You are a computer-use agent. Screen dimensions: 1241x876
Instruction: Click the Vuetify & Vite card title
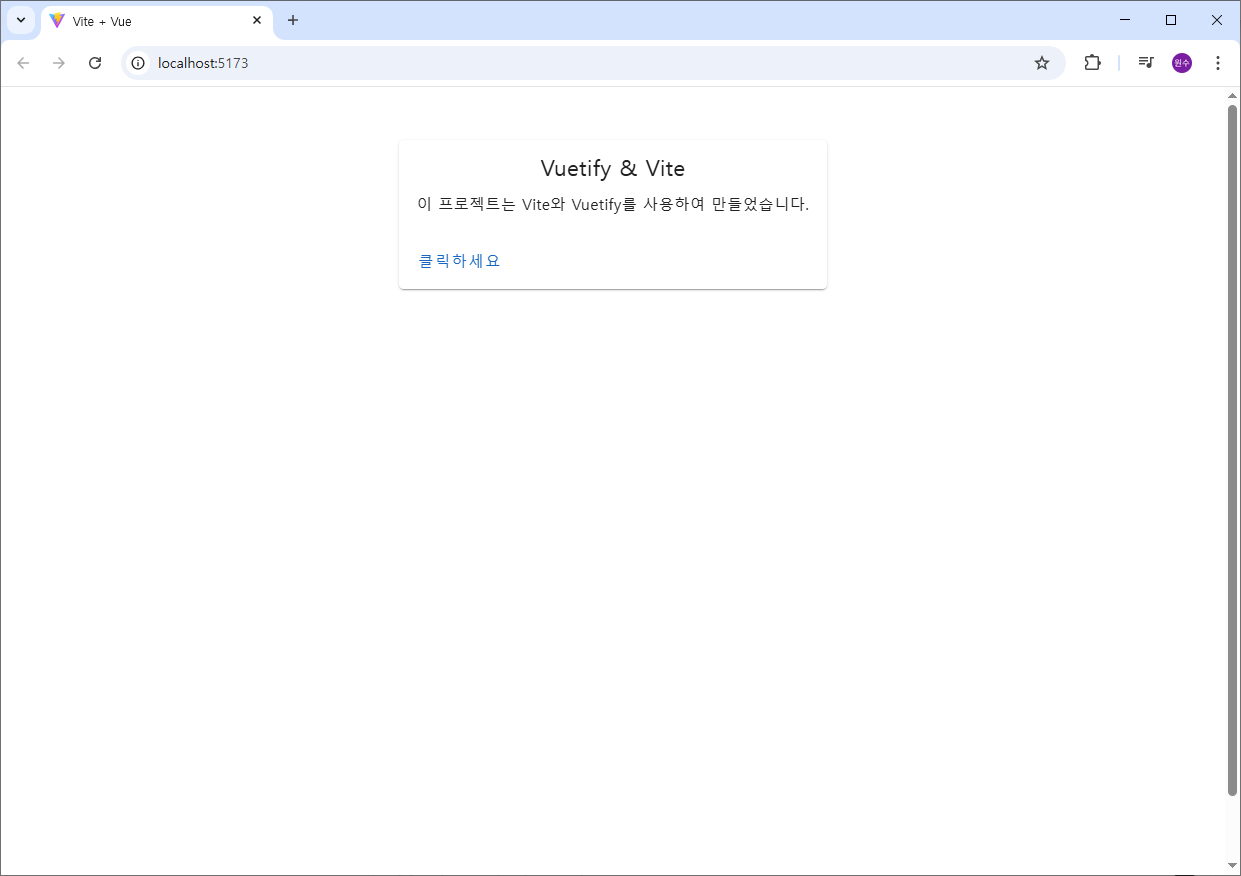pos(613,168)
